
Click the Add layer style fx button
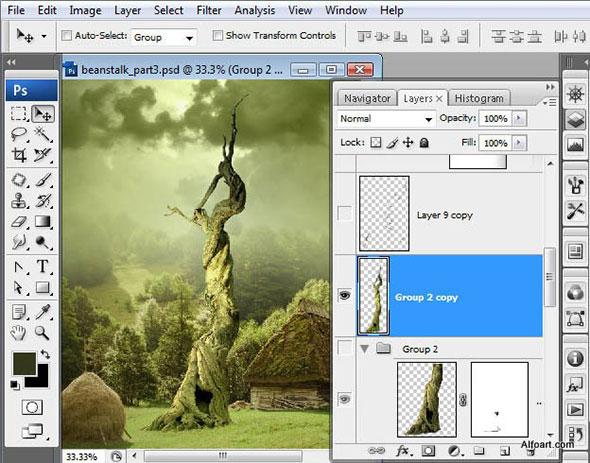coord(404,451)
